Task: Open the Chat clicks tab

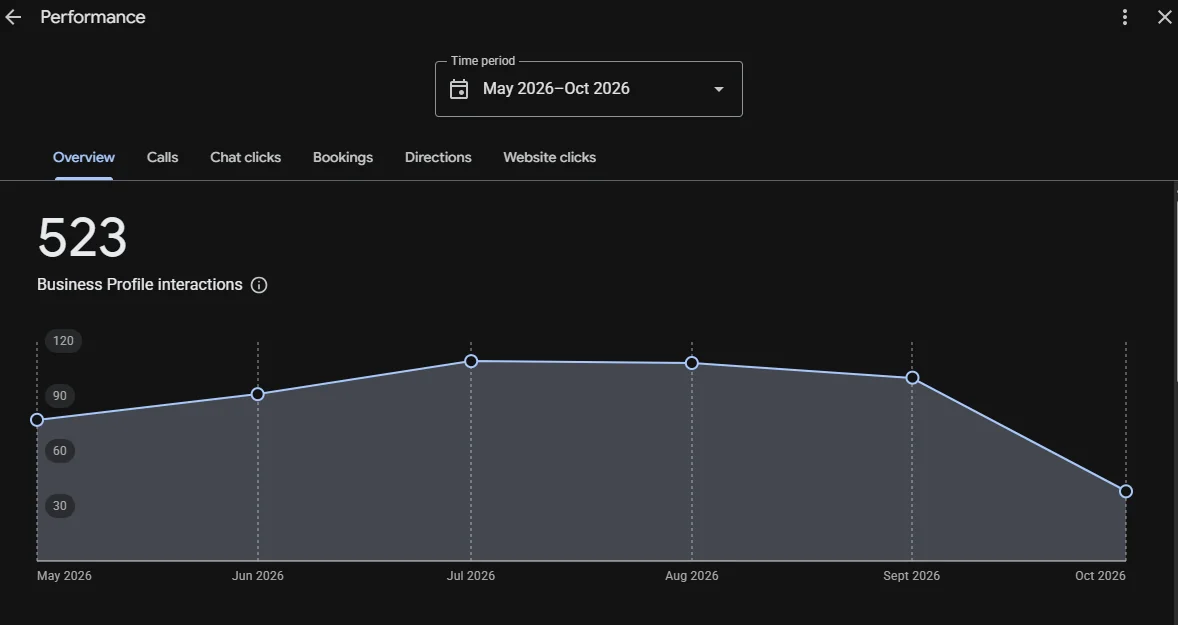Action: (x=246, y=157)
